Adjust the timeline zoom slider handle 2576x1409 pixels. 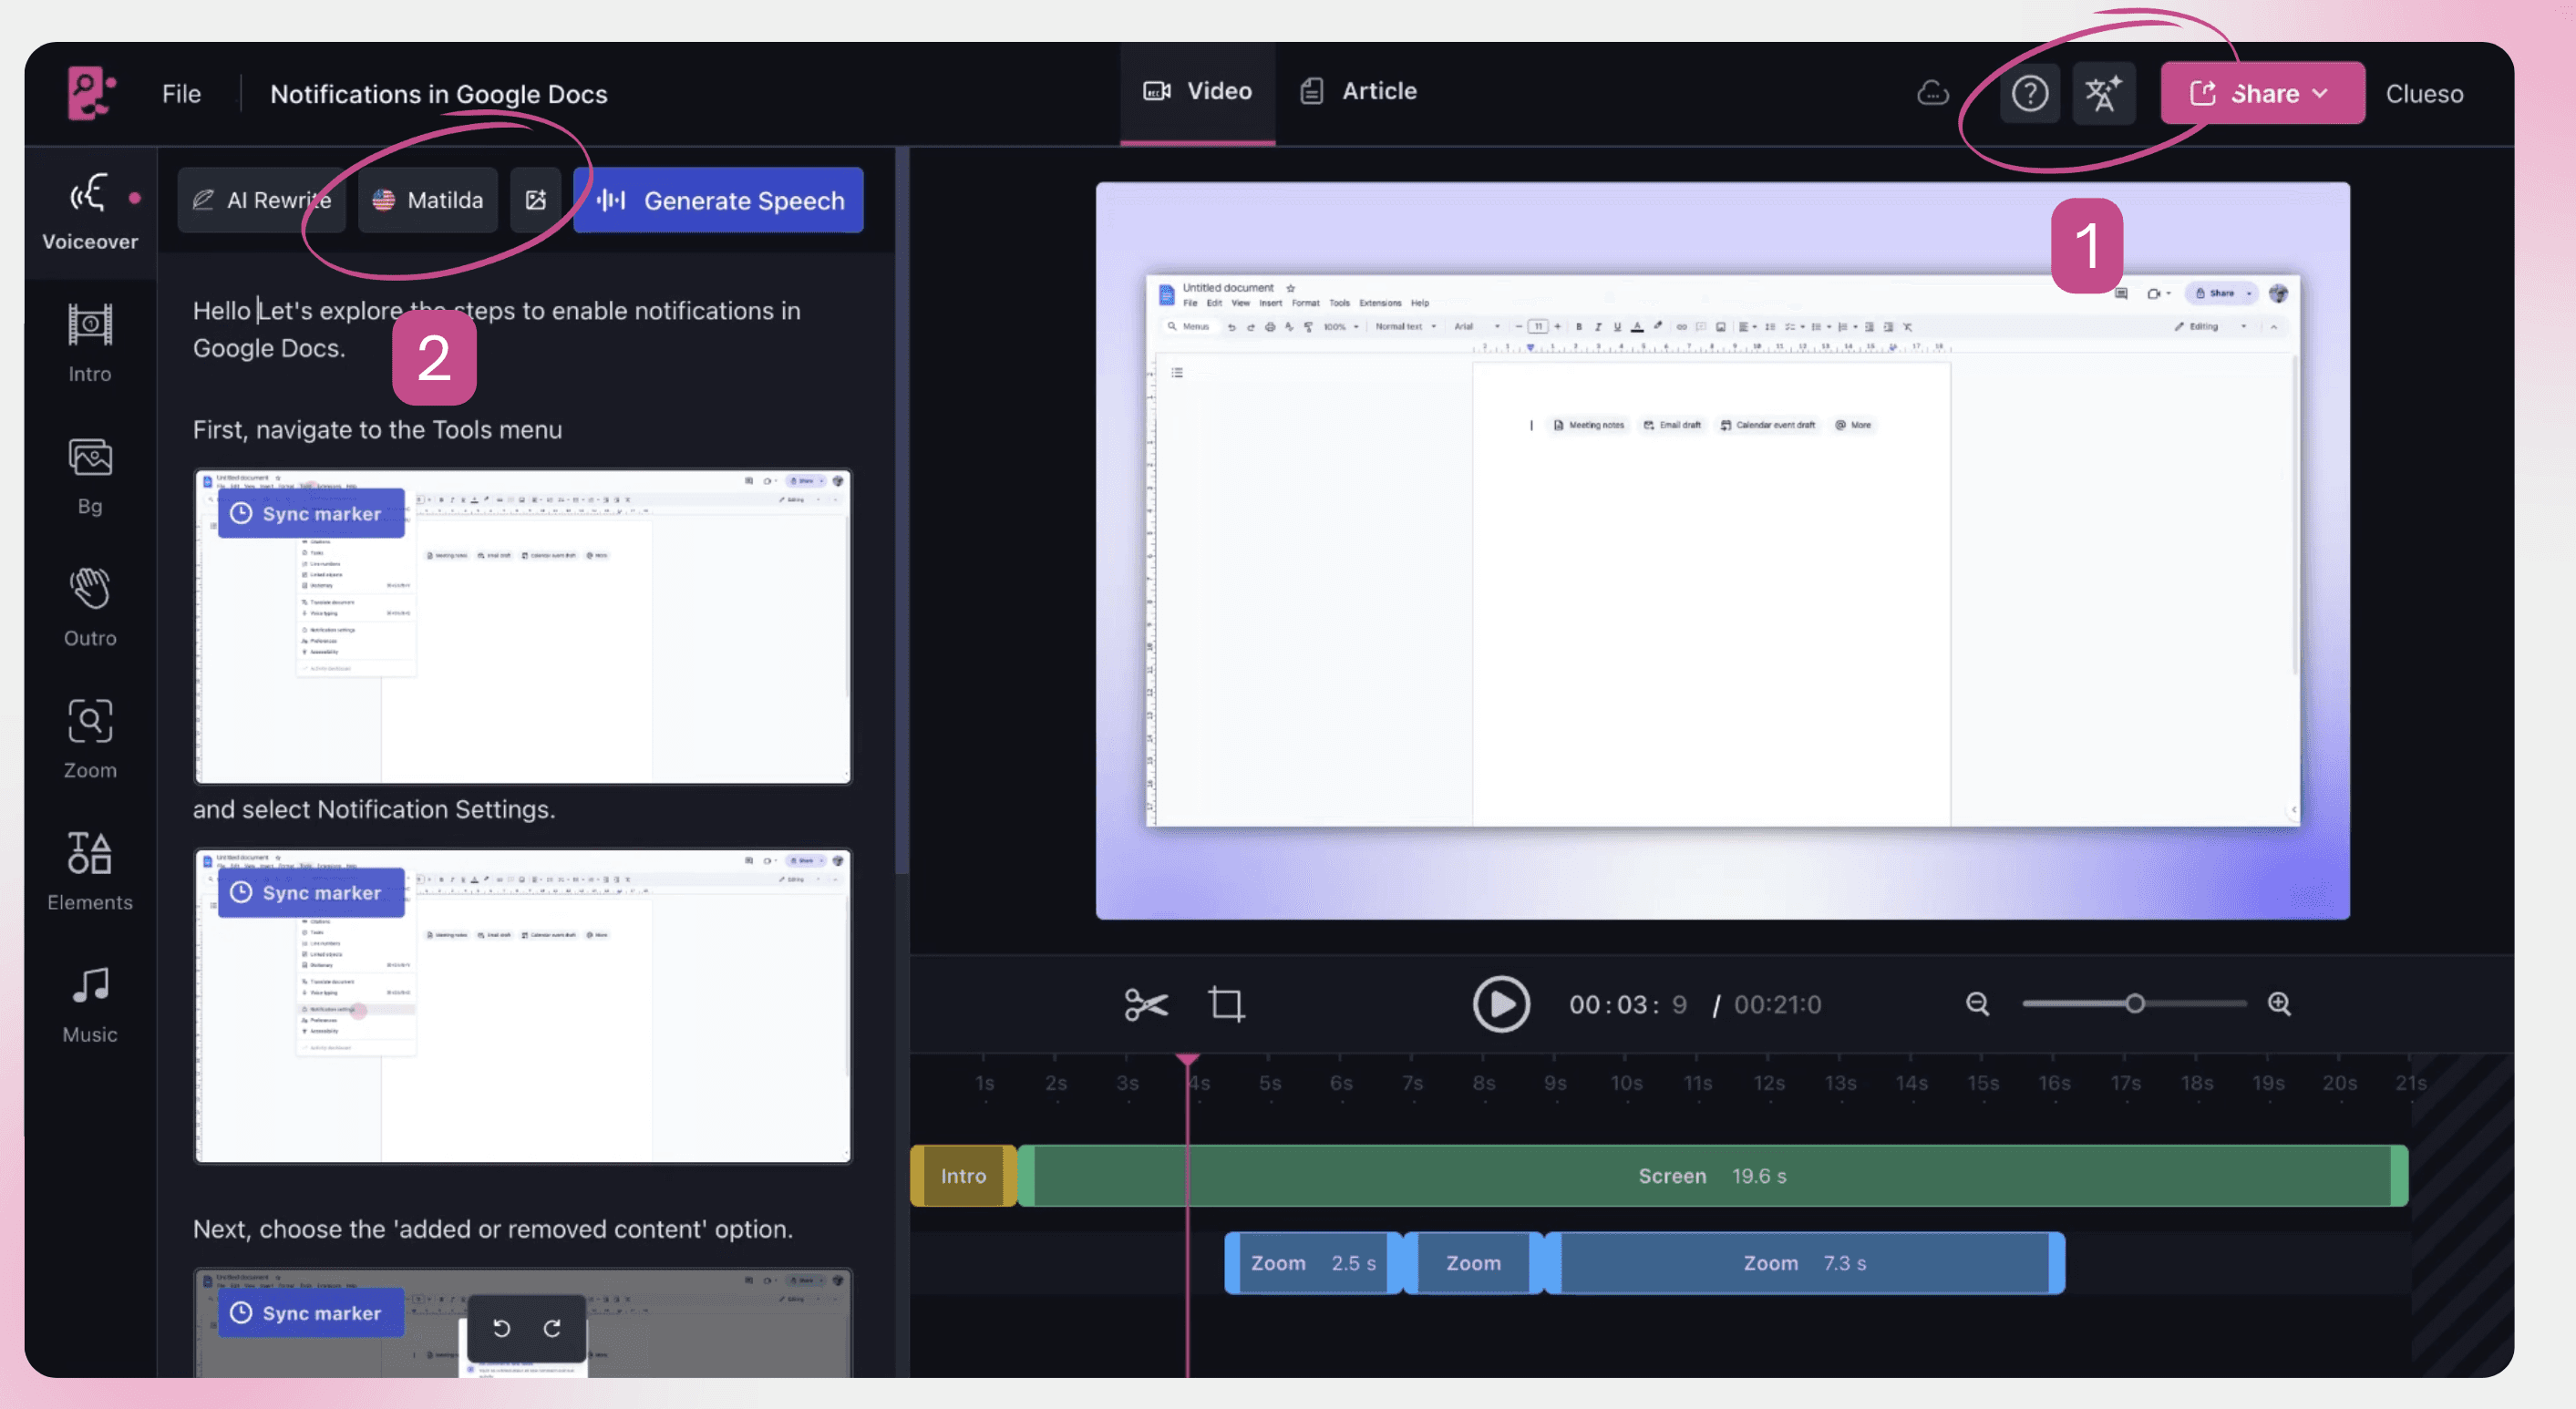pyautogui.click(x=2135, y=1003)
